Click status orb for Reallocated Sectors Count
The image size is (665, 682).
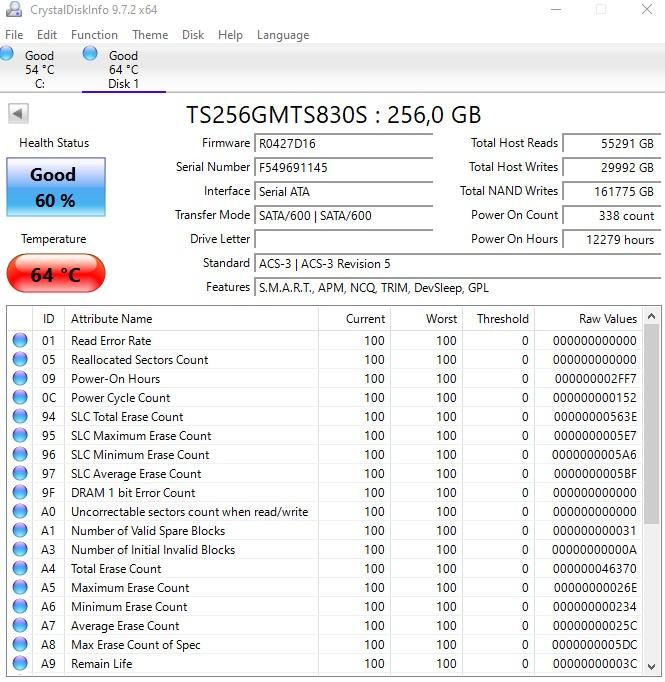[x=20, y=360]
